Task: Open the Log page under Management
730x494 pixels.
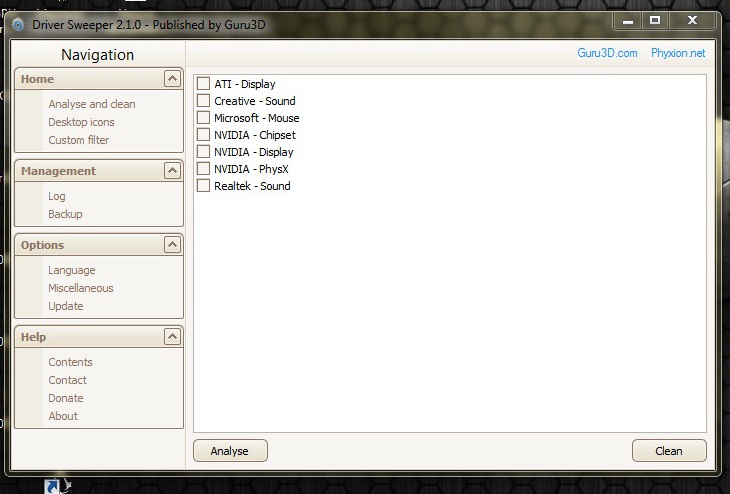Action: (57, 196)
